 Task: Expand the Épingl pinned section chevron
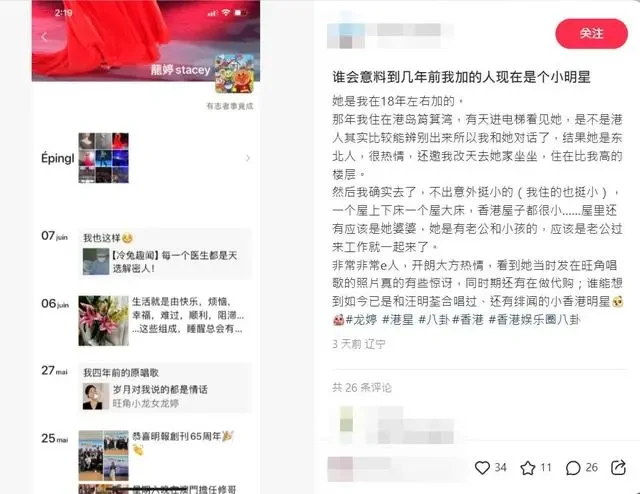pyautogui.click(x=248, y=158)
